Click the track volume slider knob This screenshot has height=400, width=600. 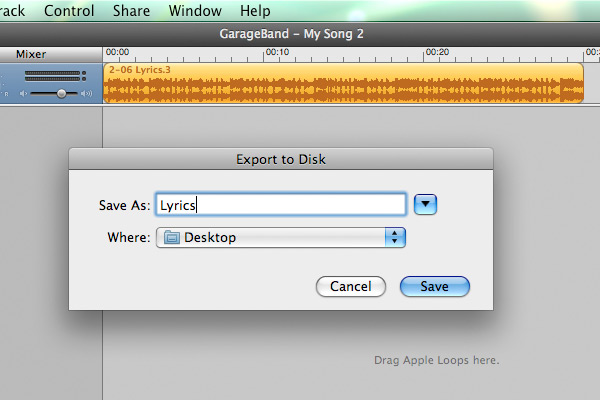[62, 93]
